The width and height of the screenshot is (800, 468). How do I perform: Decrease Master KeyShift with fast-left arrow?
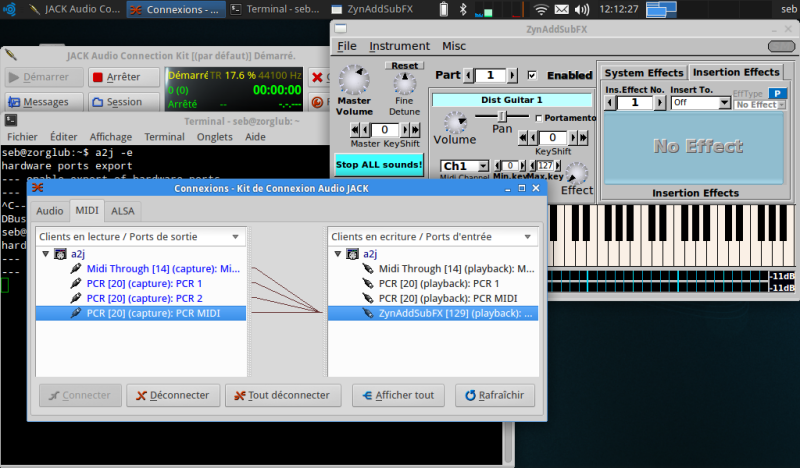(x=355, y=130)
